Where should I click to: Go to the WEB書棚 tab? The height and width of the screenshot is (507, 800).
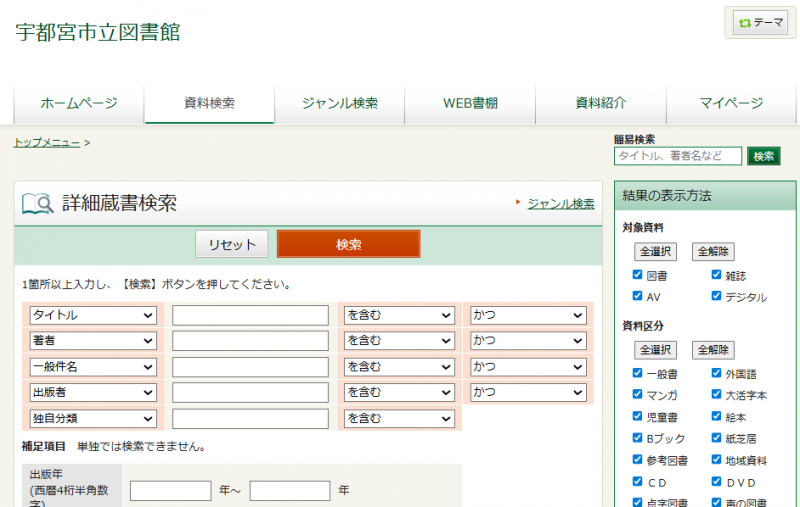[x=470, y=103]
